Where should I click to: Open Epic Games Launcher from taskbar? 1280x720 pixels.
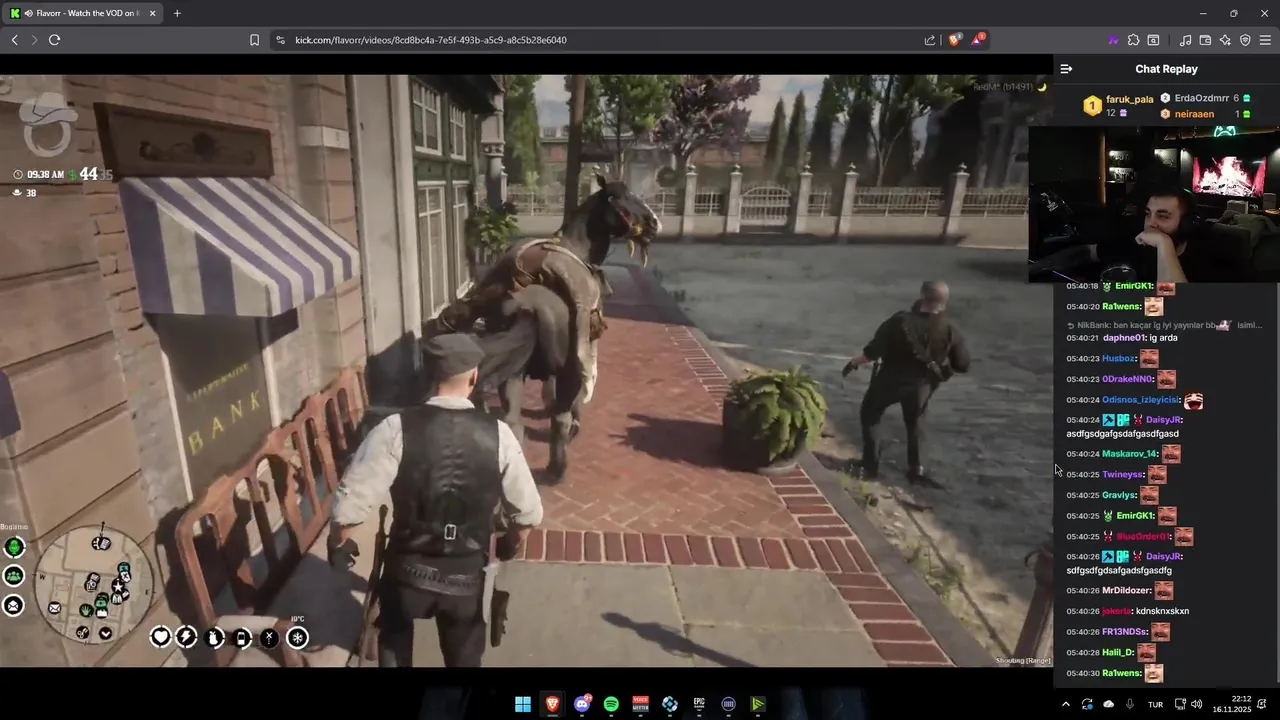coord(699,704)
